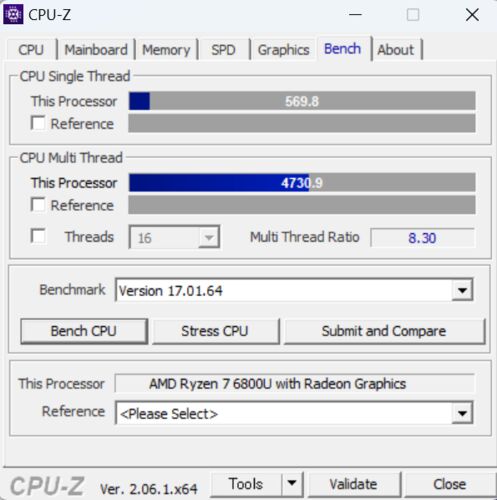Viewport: 497px width, 500px height.
Task: Enable Multi Thread Reference checkbox
Action: click(x=38, y=205)
